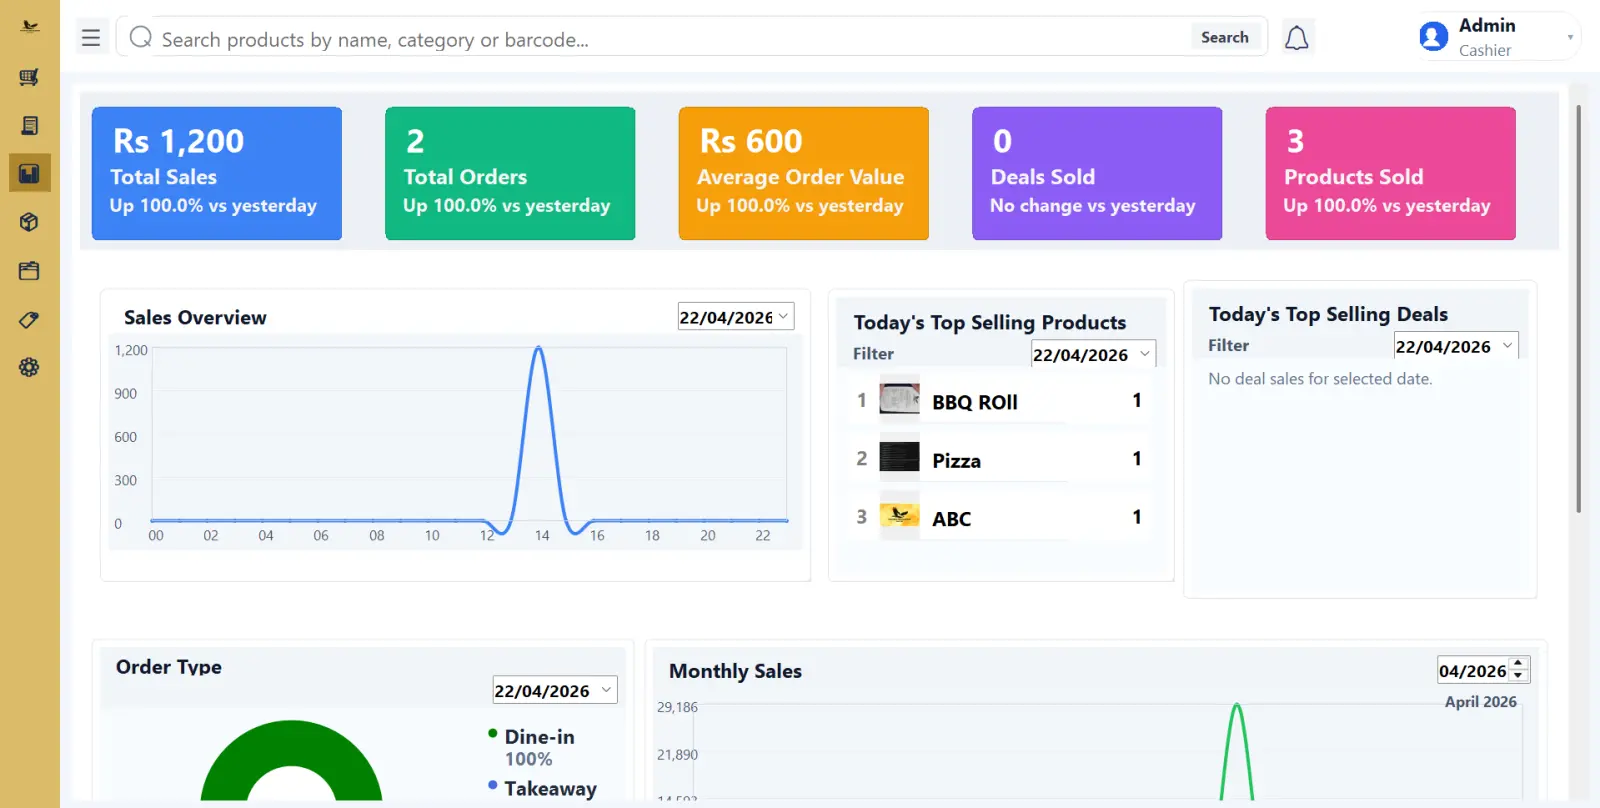Open the calendar-style icon in the sidebar
This screenshot has height=808, width=1600.
pyautogui.click(x=29, y=270)
